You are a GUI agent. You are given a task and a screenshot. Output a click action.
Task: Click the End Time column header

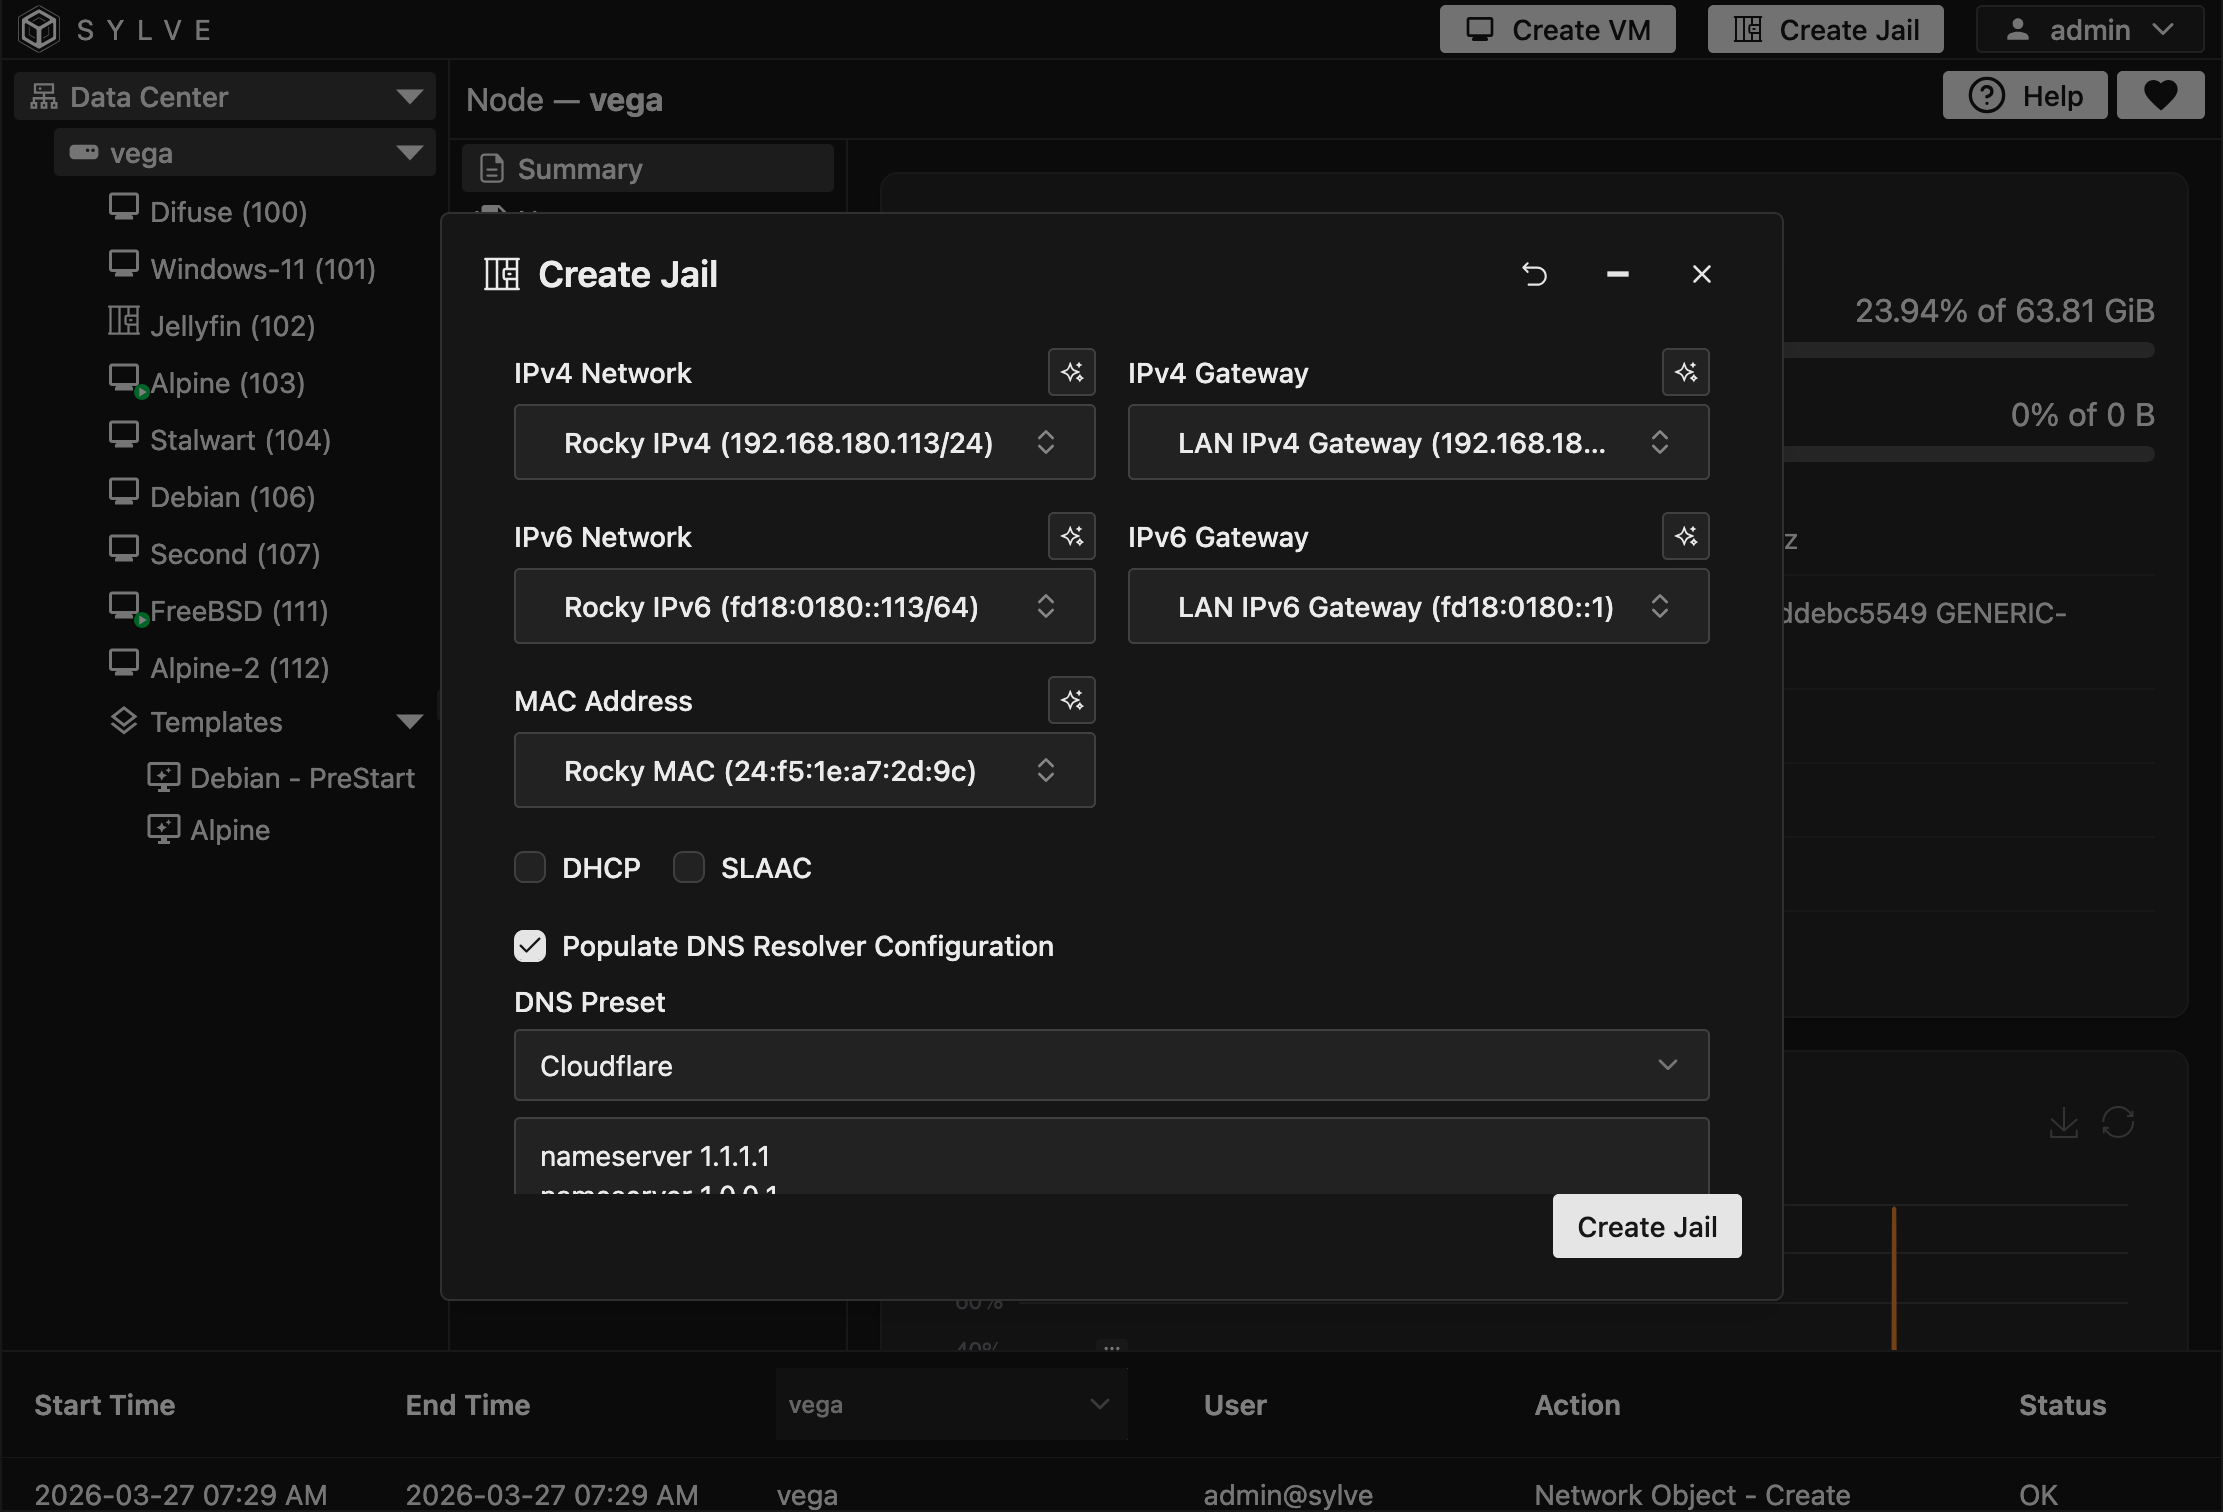468,1405
